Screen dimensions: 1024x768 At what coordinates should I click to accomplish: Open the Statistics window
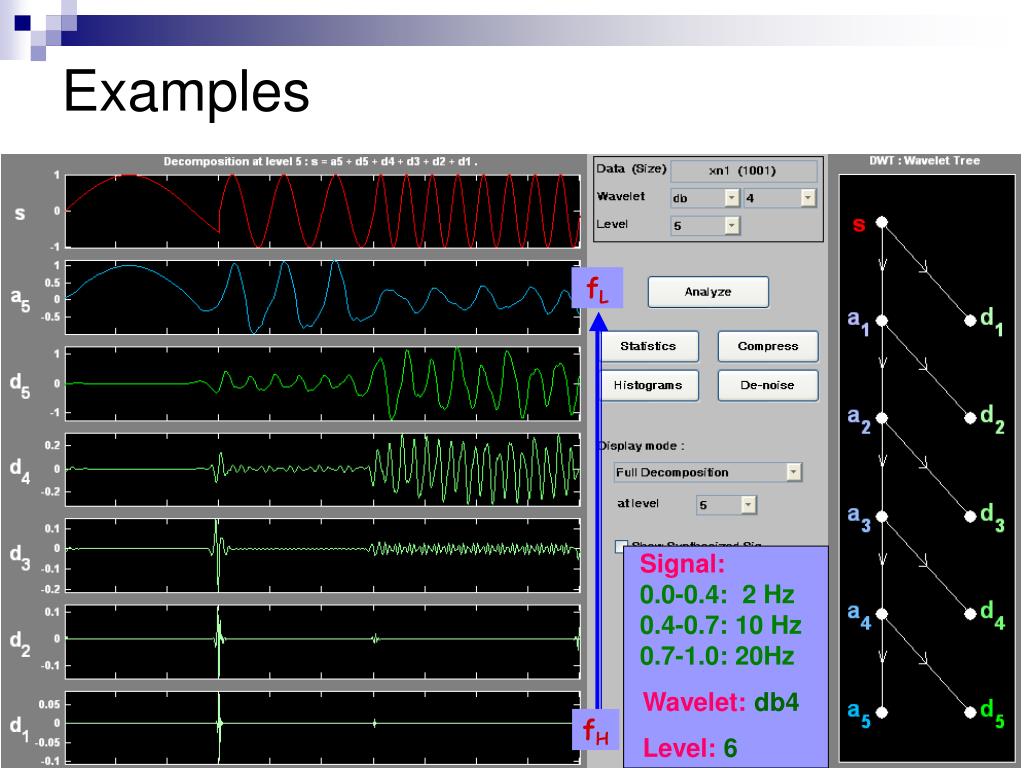648,346
